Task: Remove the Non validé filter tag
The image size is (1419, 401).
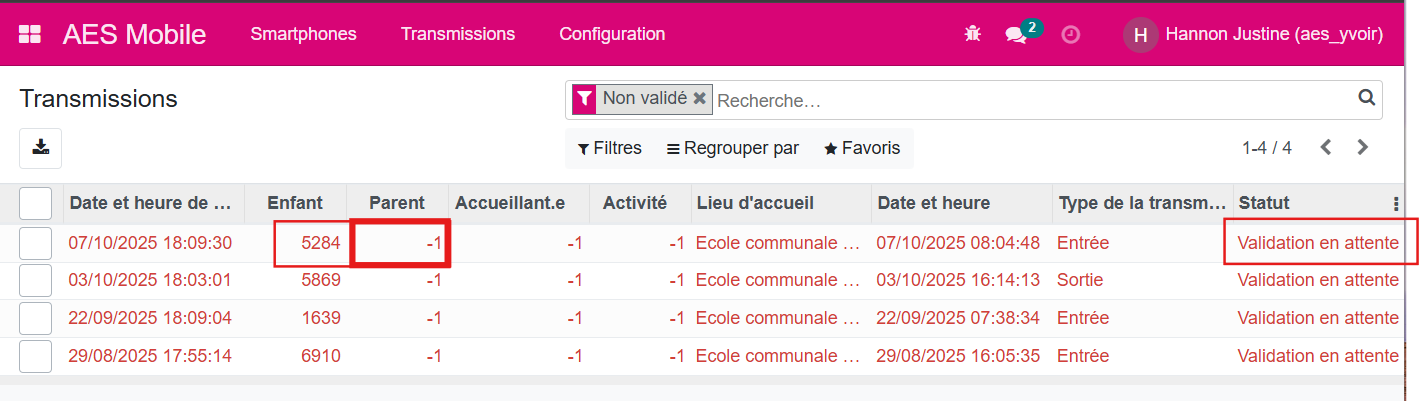Action: (x=699, y=98)
